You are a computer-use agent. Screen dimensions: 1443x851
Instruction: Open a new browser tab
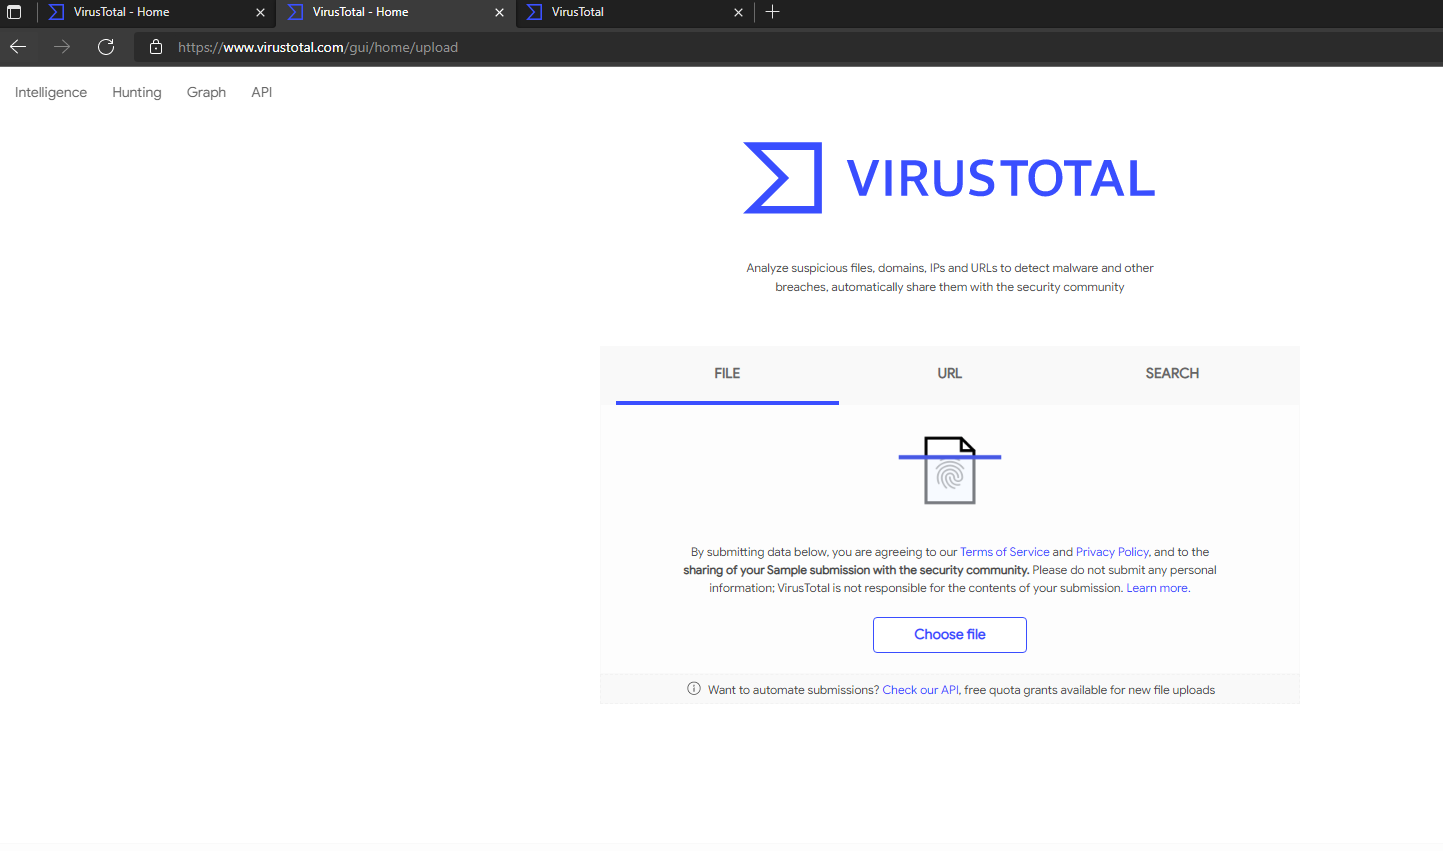click(772, 12)
